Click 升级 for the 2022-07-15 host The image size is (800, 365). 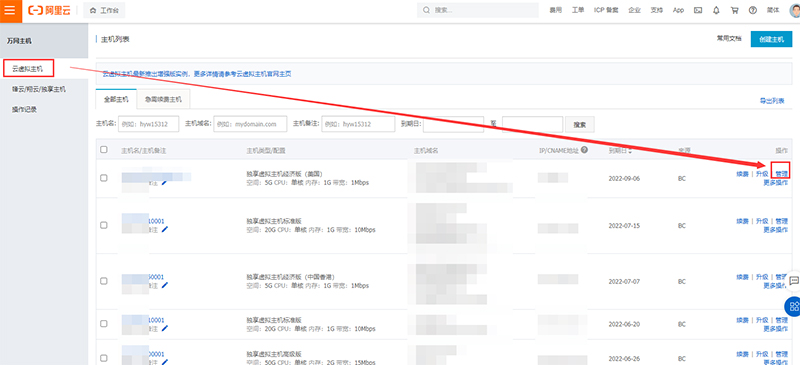762,221
